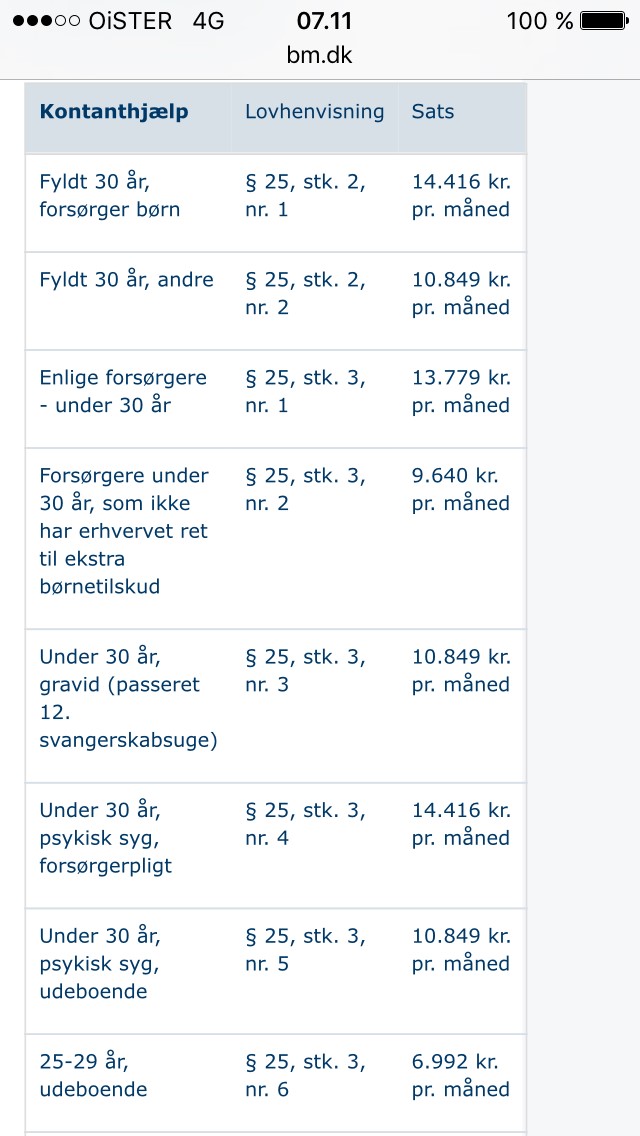640x1136 pixels.
Task: Tap 'Under 30 år, psykisk syg, udeboende'
Action: coord(100,964)
